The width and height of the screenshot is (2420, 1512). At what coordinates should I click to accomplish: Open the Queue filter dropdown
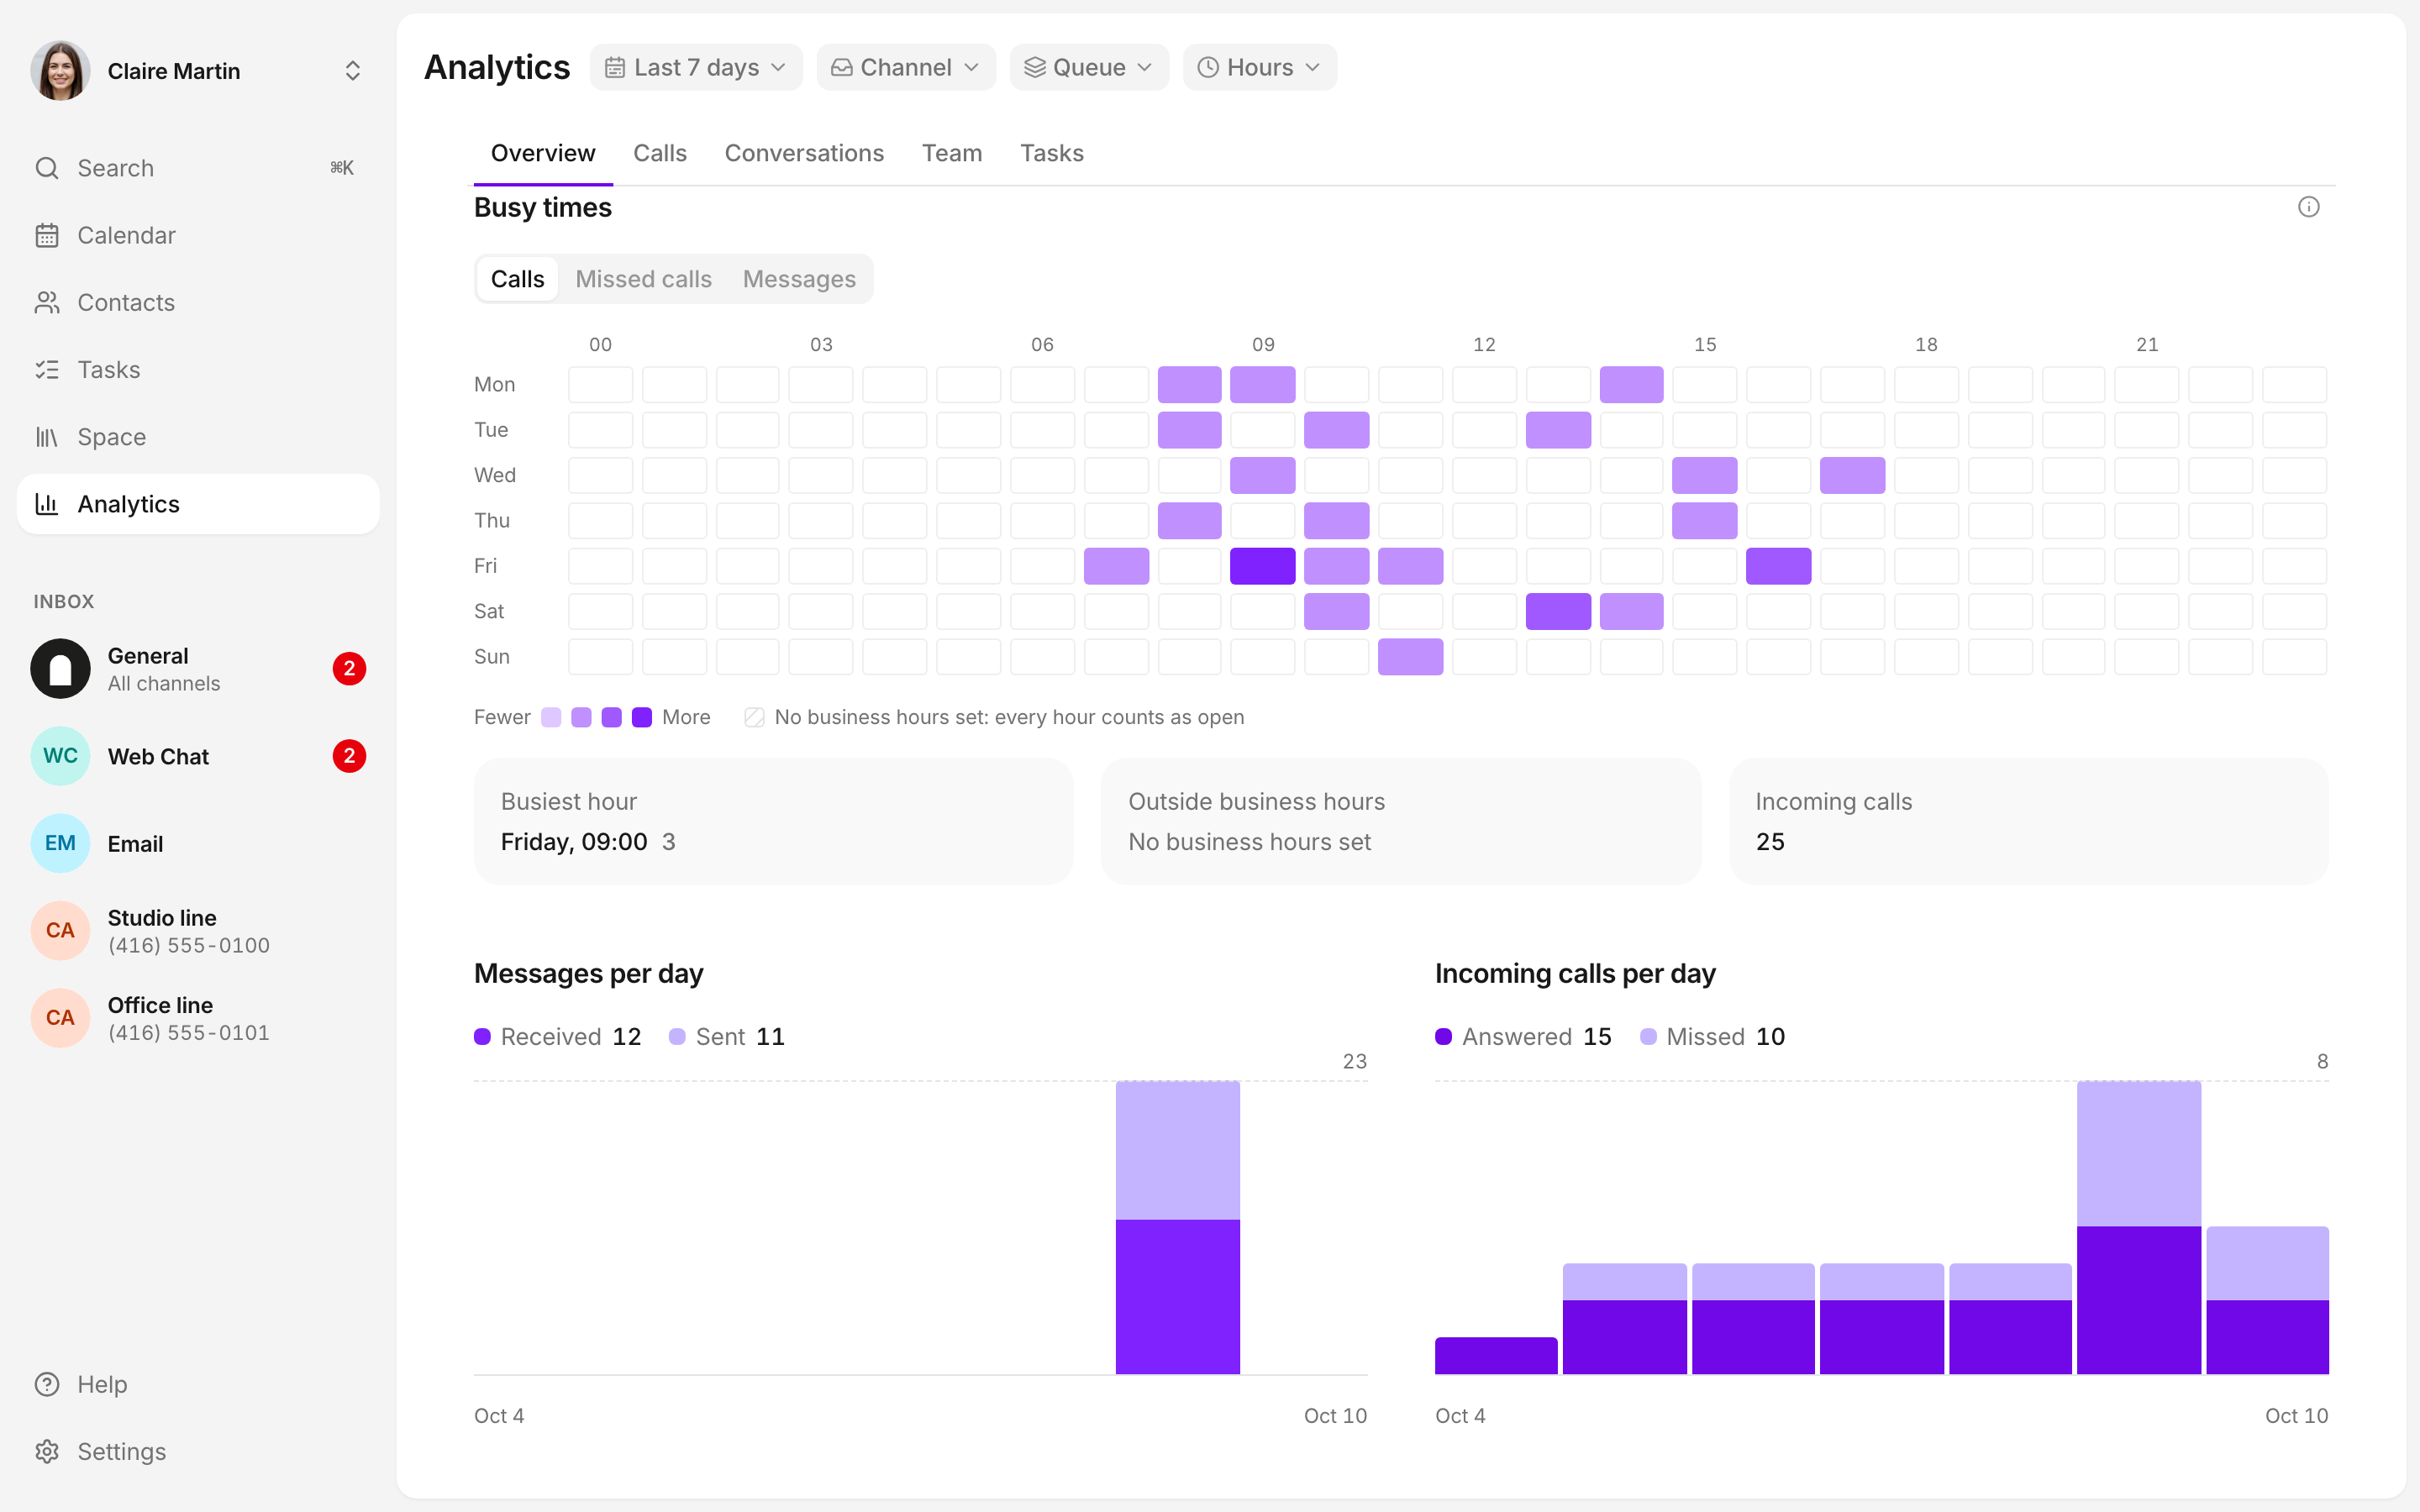click(x=1089, y=67)
